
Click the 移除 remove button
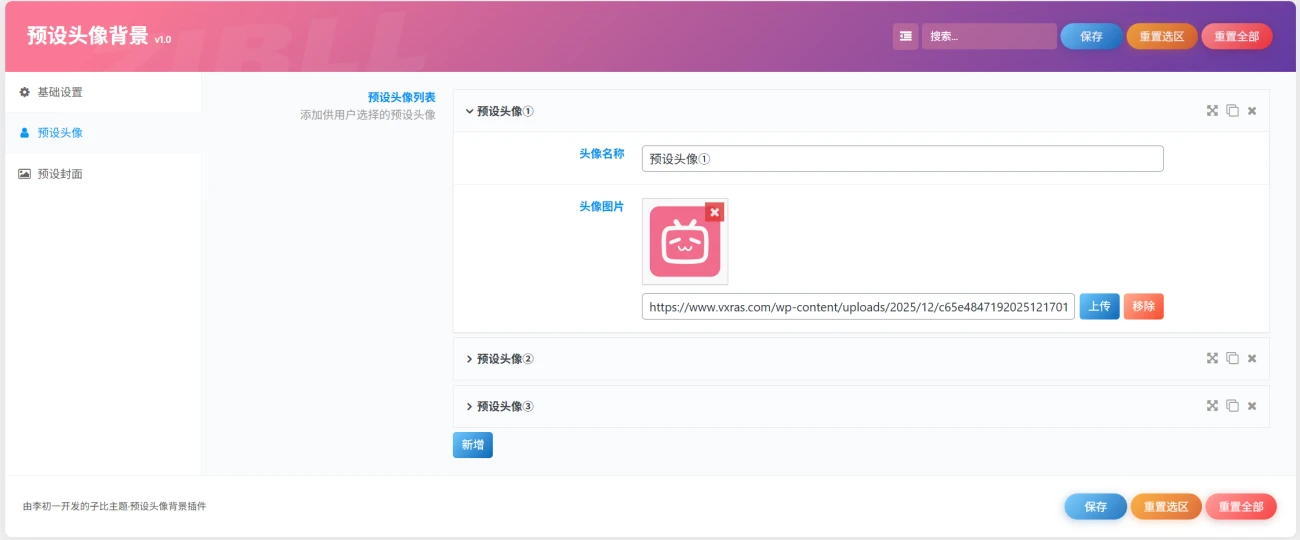pos(1144,307)
